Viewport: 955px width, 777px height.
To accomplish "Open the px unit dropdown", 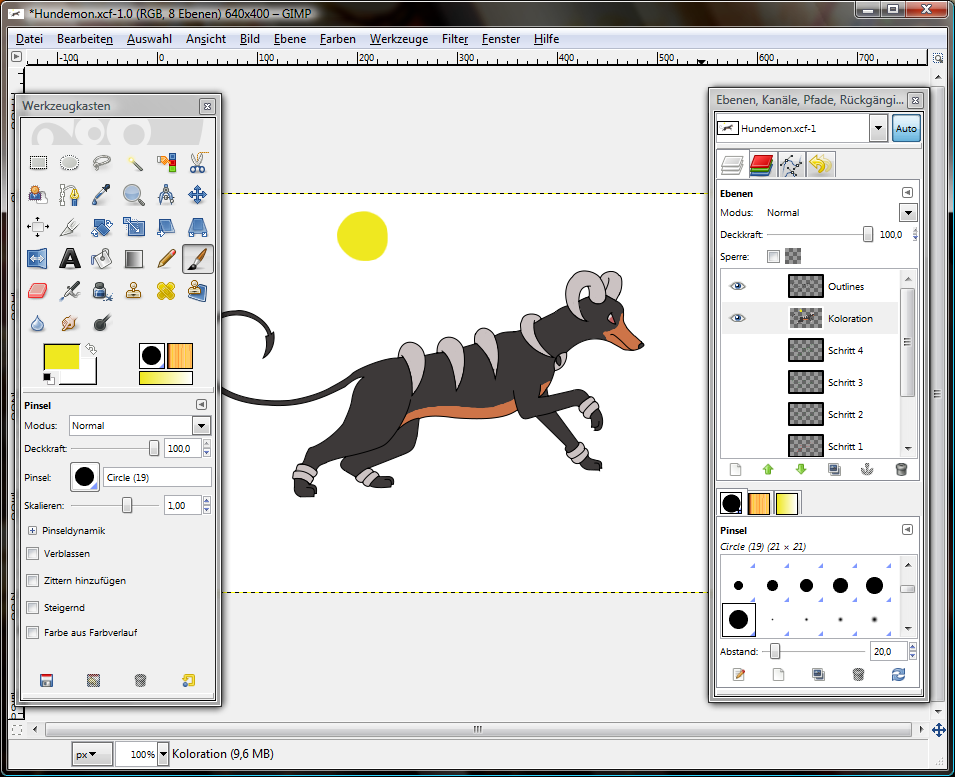I will coord(92,754).
